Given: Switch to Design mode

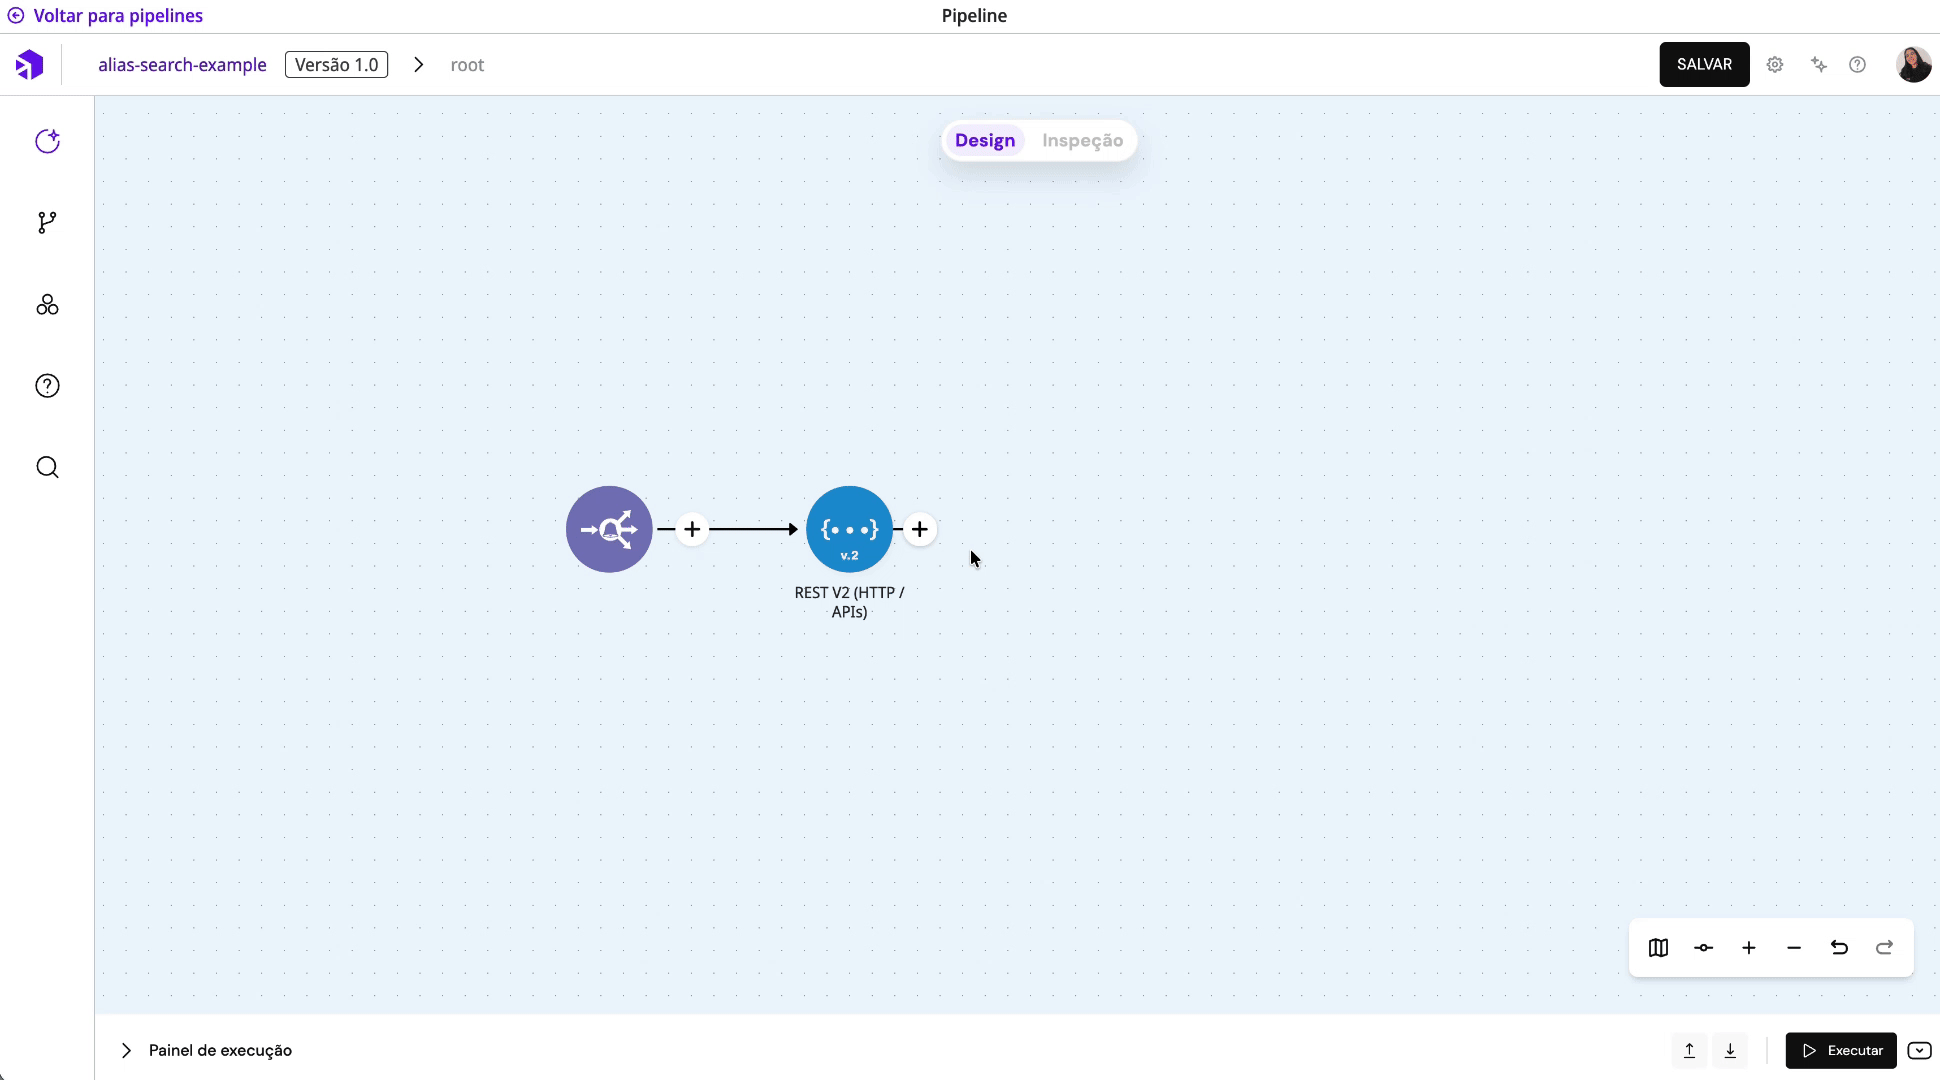Looking at the screenshot, I should pyautogui.click(x=984, y=141).
